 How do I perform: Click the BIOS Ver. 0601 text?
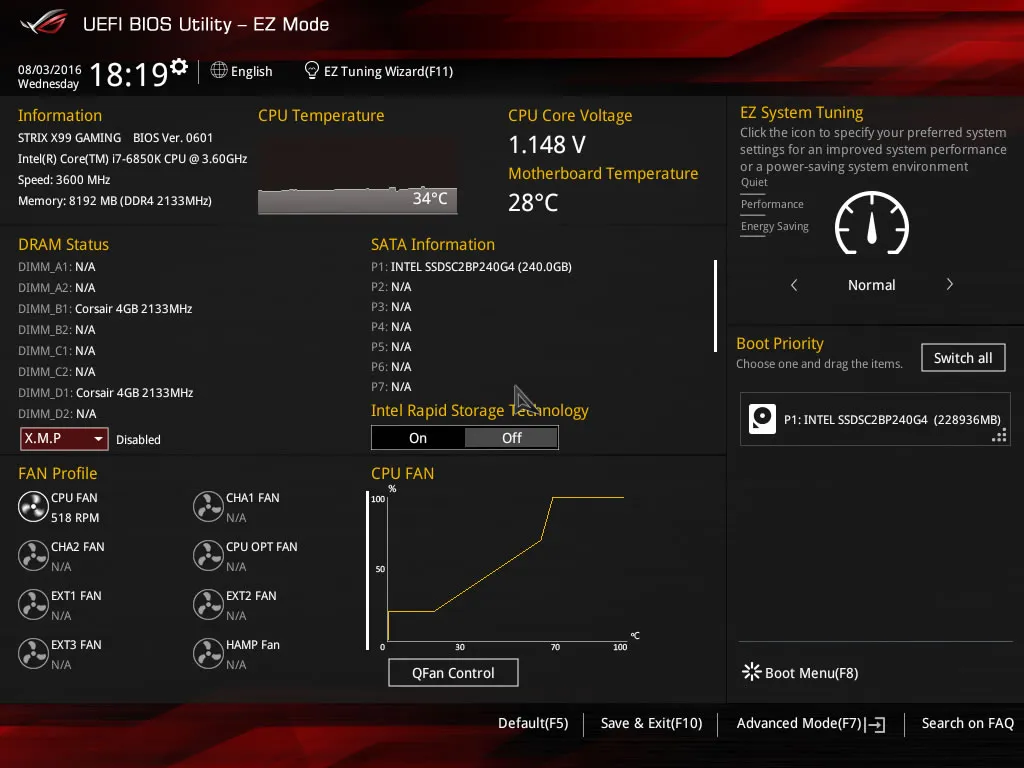point(173,138)
